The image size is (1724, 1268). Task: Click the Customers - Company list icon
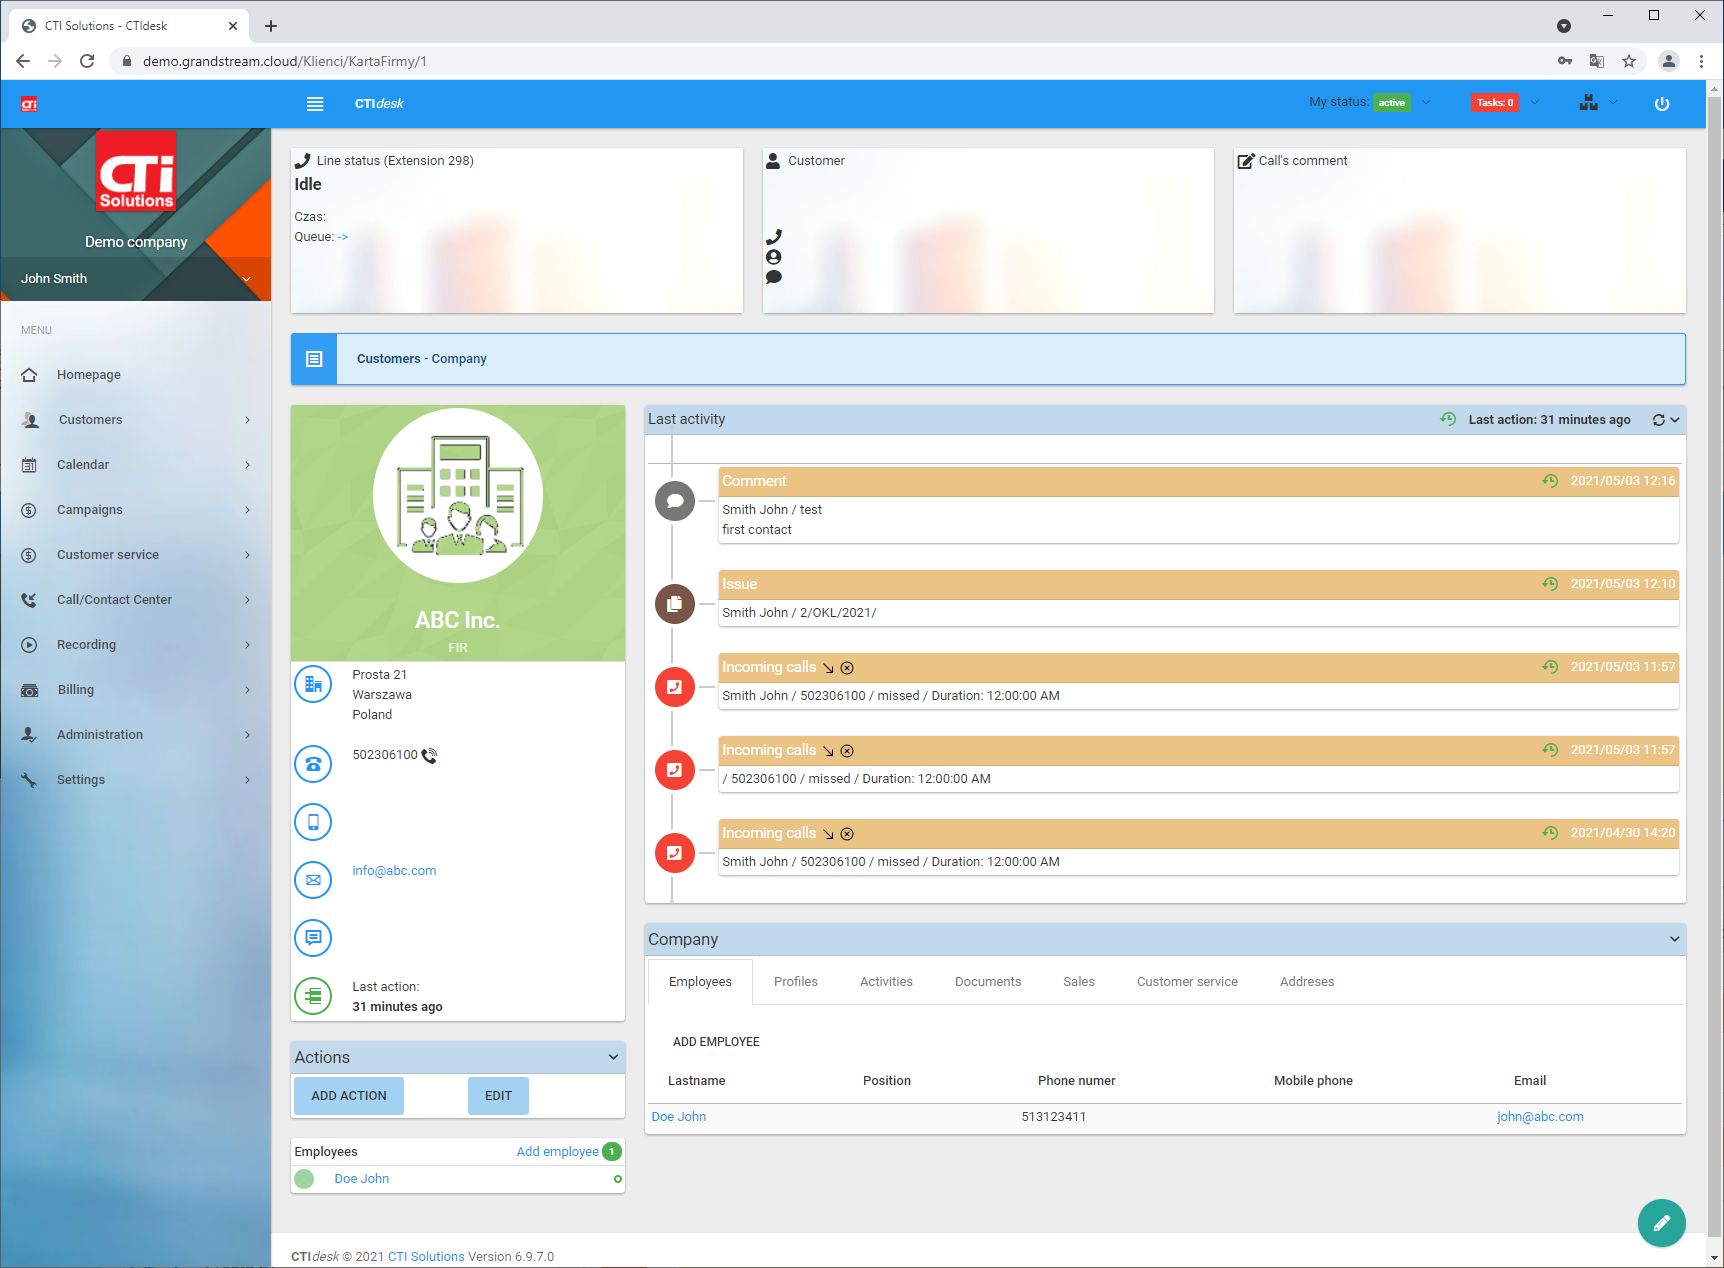[314, 359]
